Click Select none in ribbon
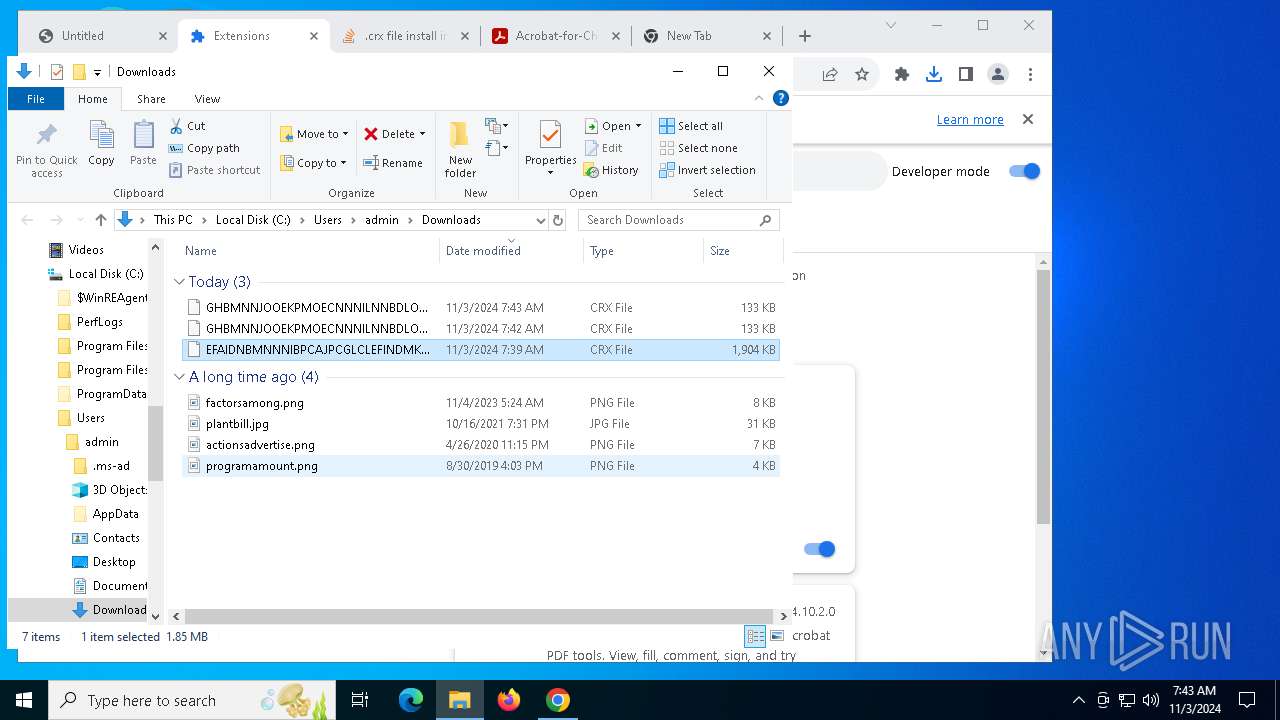This screenshot has width=1280, height=720. [x=698, y=148]
